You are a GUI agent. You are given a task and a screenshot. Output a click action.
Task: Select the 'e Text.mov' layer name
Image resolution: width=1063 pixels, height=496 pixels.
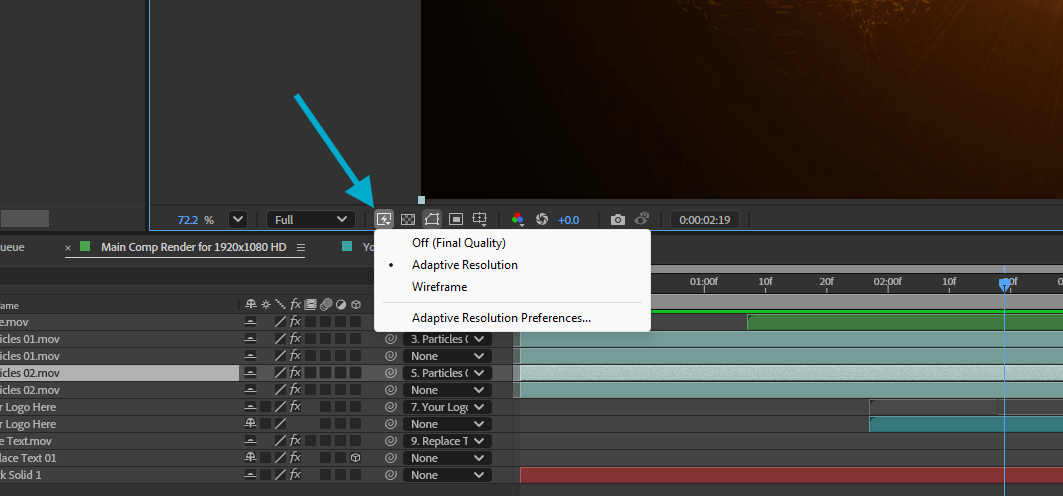pos(27,441)
